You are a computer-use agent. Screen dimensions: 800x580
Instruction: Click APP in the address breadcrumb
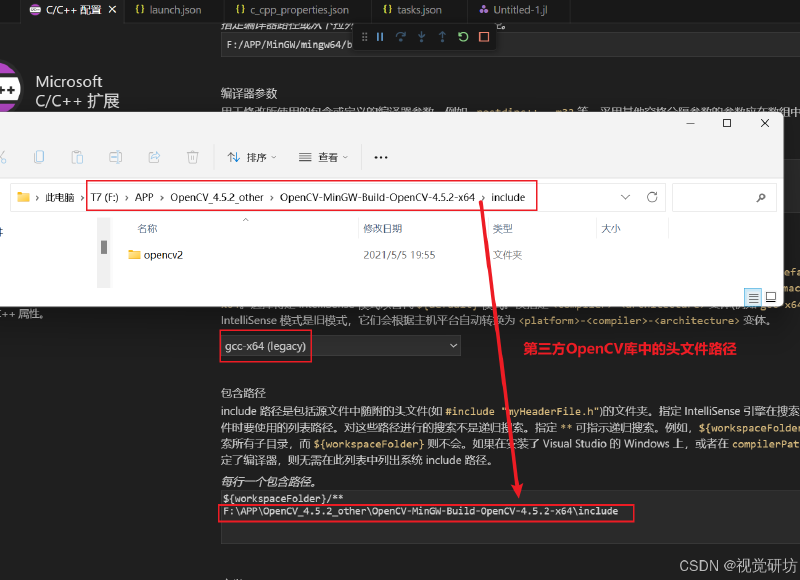pyautogui.click(x=144, y=197)
